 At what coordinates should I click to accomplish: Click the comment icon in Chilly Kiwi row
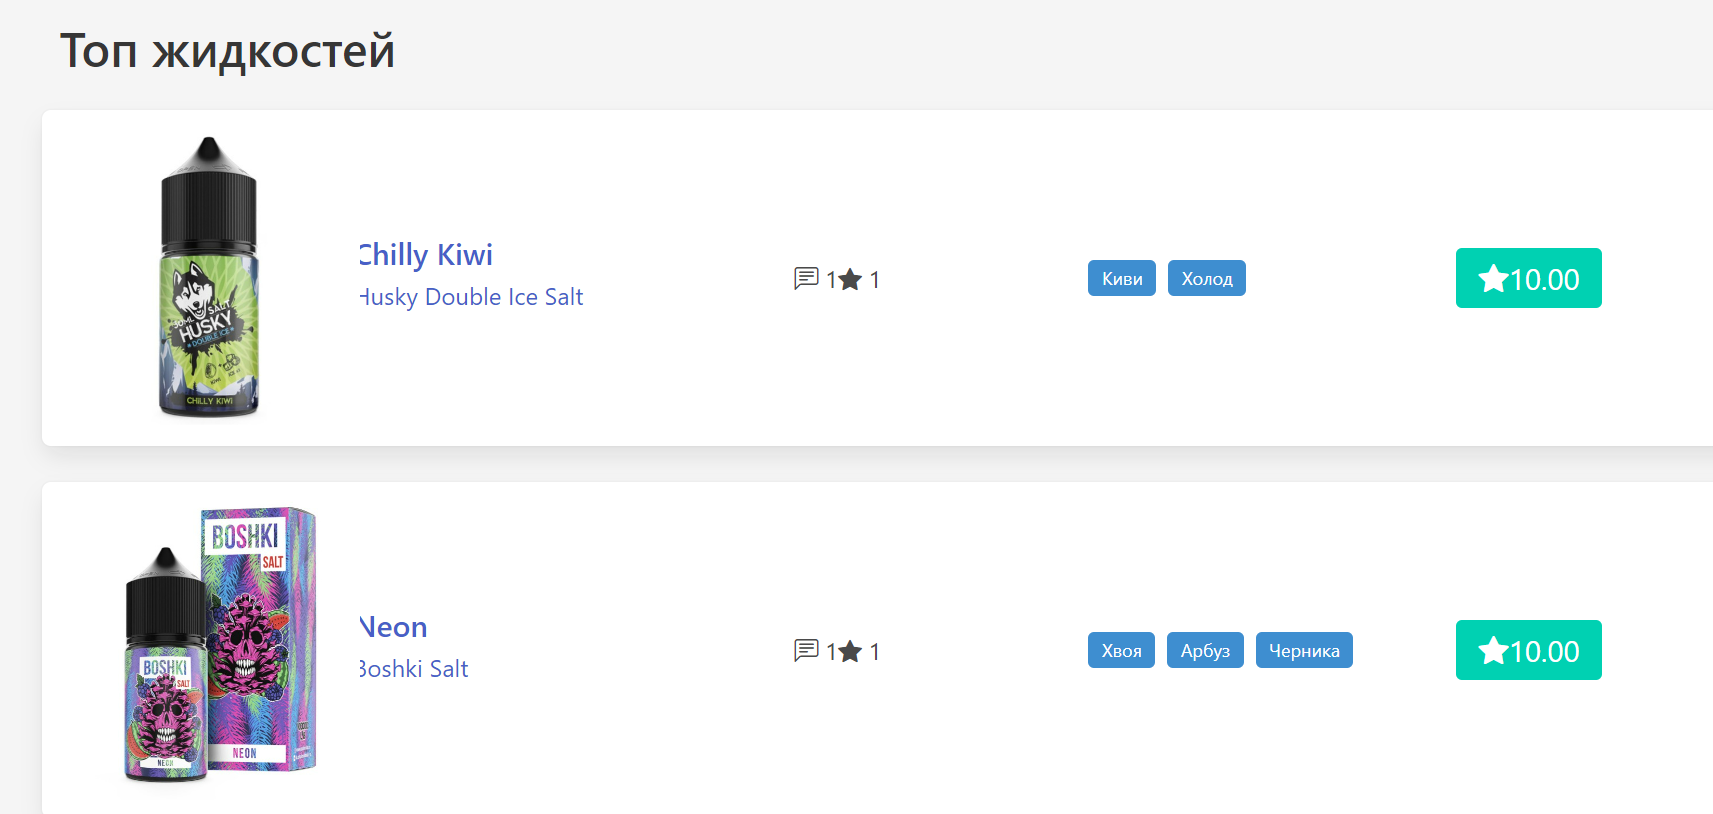pyautogui.click(x=806, y=278)
